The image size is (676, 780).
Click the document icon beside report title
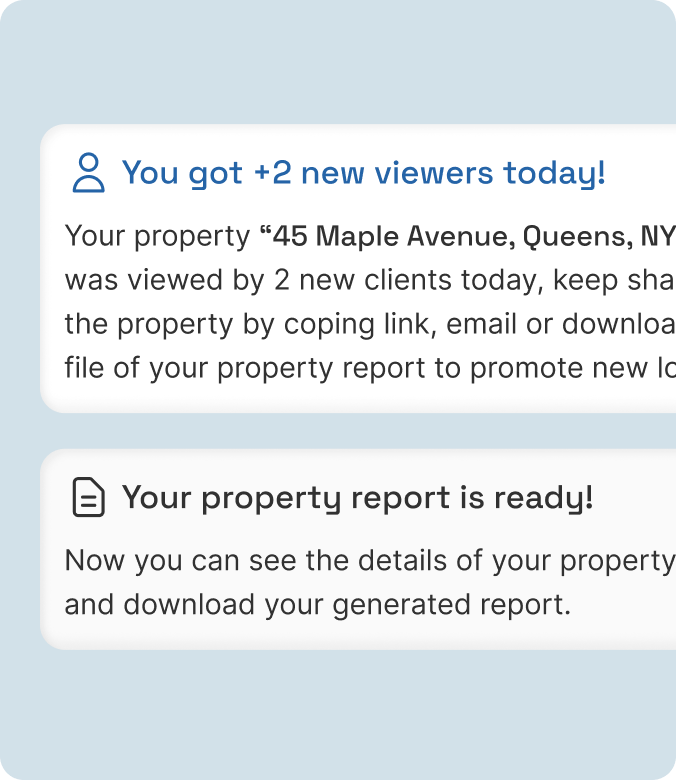(x=89, y=497)
